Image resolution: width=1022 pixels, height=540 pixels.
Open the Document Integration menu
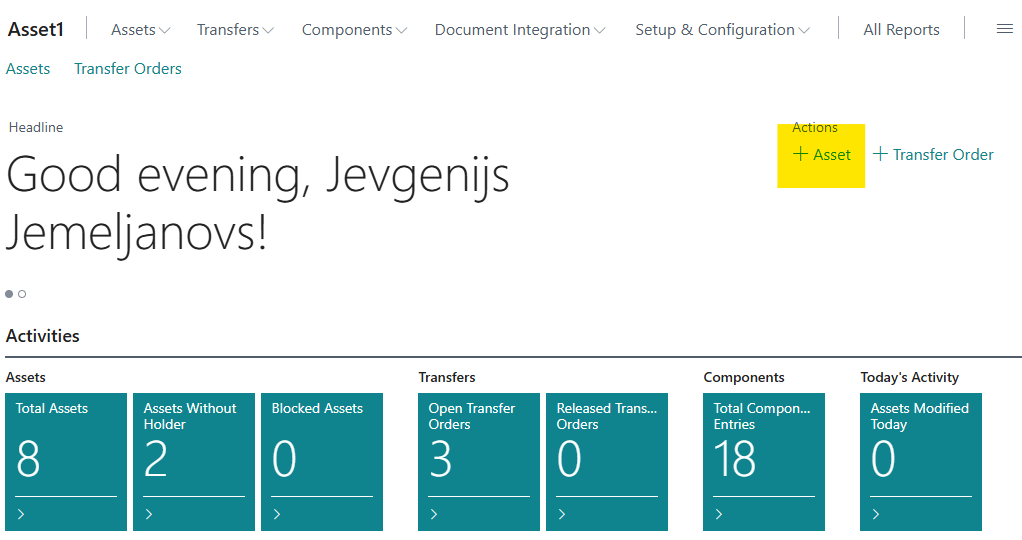click(x=520, y=30)
